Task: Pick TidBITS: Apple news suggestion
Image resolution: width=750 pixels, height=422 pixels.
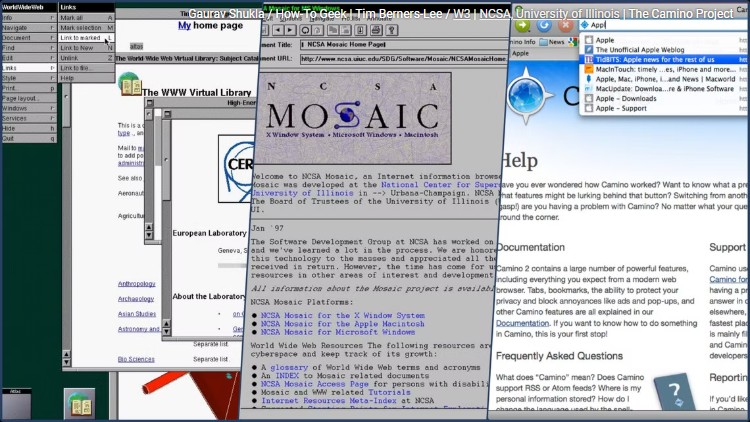Action: click(x=664, y=59)
